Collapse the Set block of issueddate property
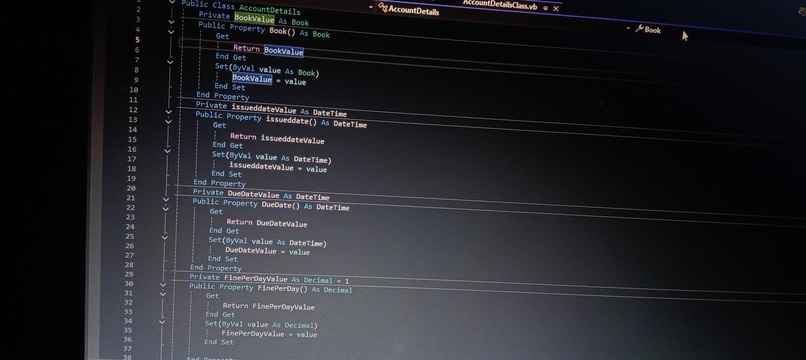This screenshot has height=360, width=806. [167, 151]
